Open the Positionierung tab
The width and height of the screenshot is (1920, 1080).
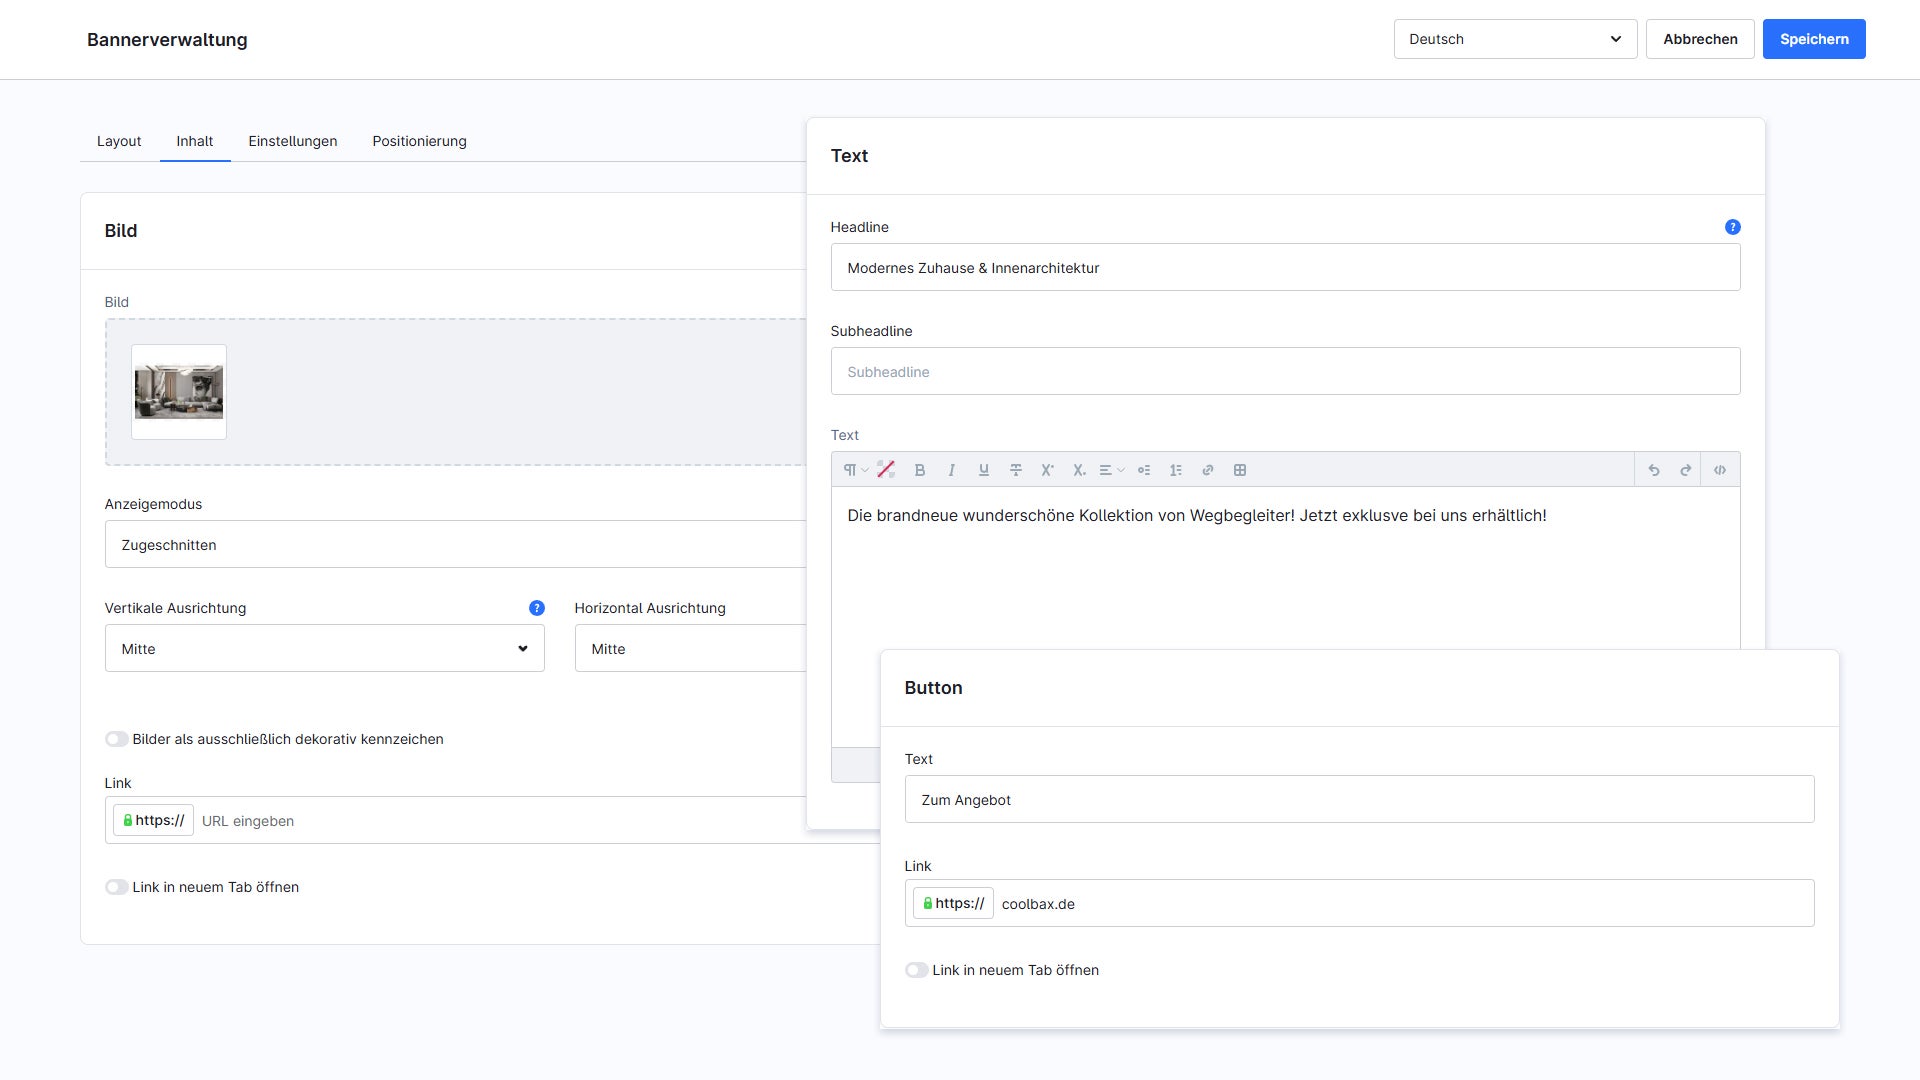tap(419, 141)
